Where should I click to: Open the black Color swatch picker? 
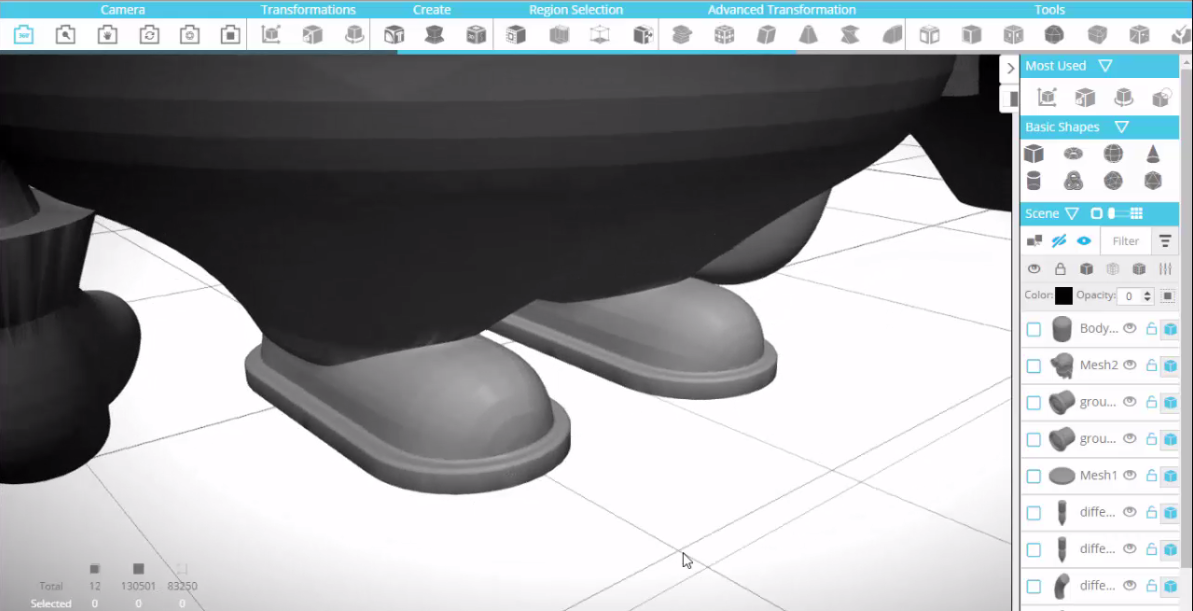(x=1064, y=296)
